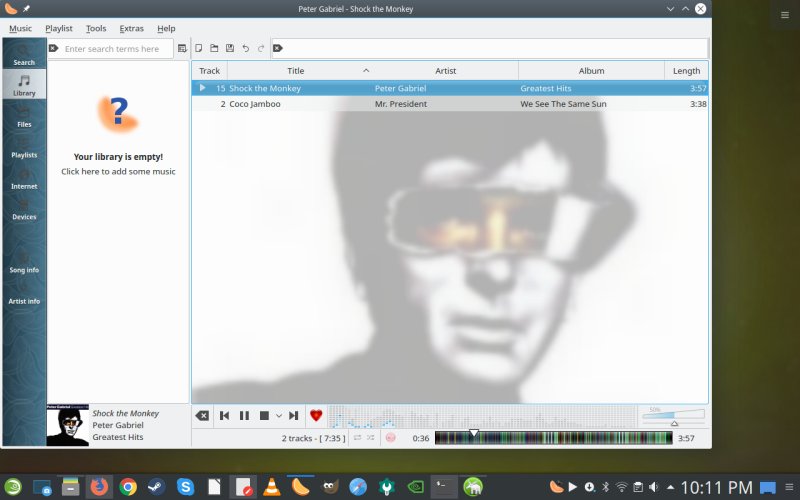Open stop button dropdown arrow
This screenshot has width=800, height=500.
(x=279, y=416)
